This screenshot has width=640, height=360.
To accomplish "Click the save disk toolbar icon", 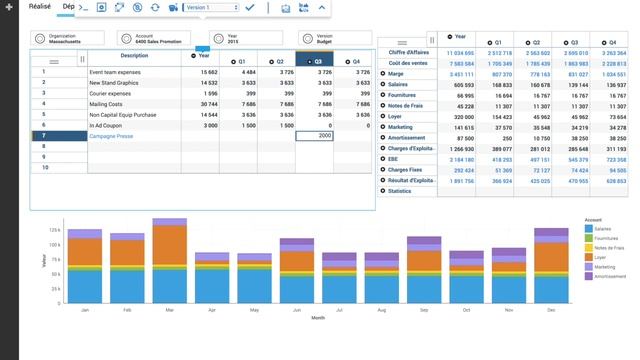I will (286, 8).
